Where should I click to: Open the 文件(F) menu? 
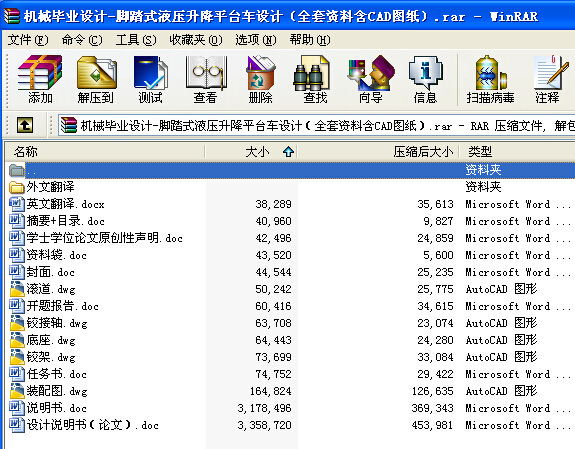[28, 40]
